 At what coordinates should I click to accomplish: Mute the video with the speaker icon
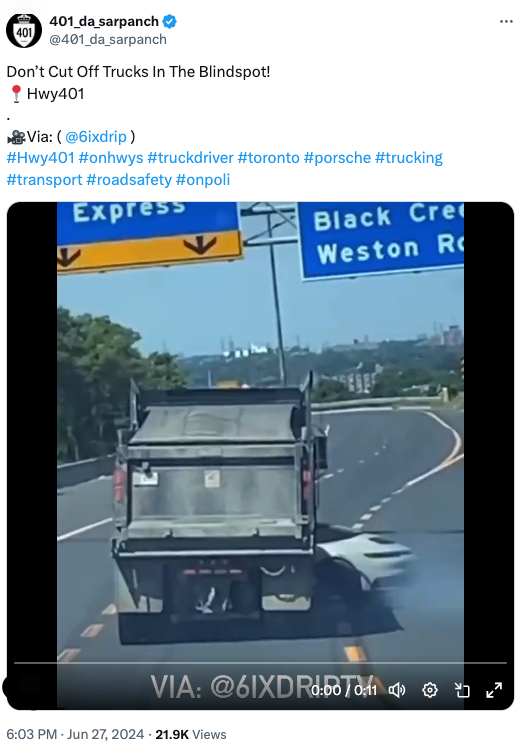(x=397, y=690)
